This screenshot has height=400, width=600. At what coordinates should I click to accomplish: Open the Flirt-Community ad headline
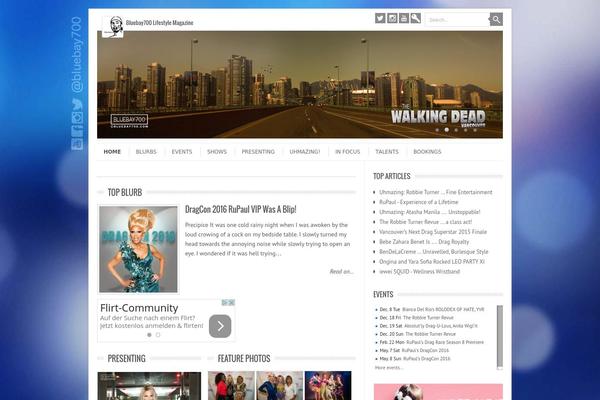click(x=139, y=308)
